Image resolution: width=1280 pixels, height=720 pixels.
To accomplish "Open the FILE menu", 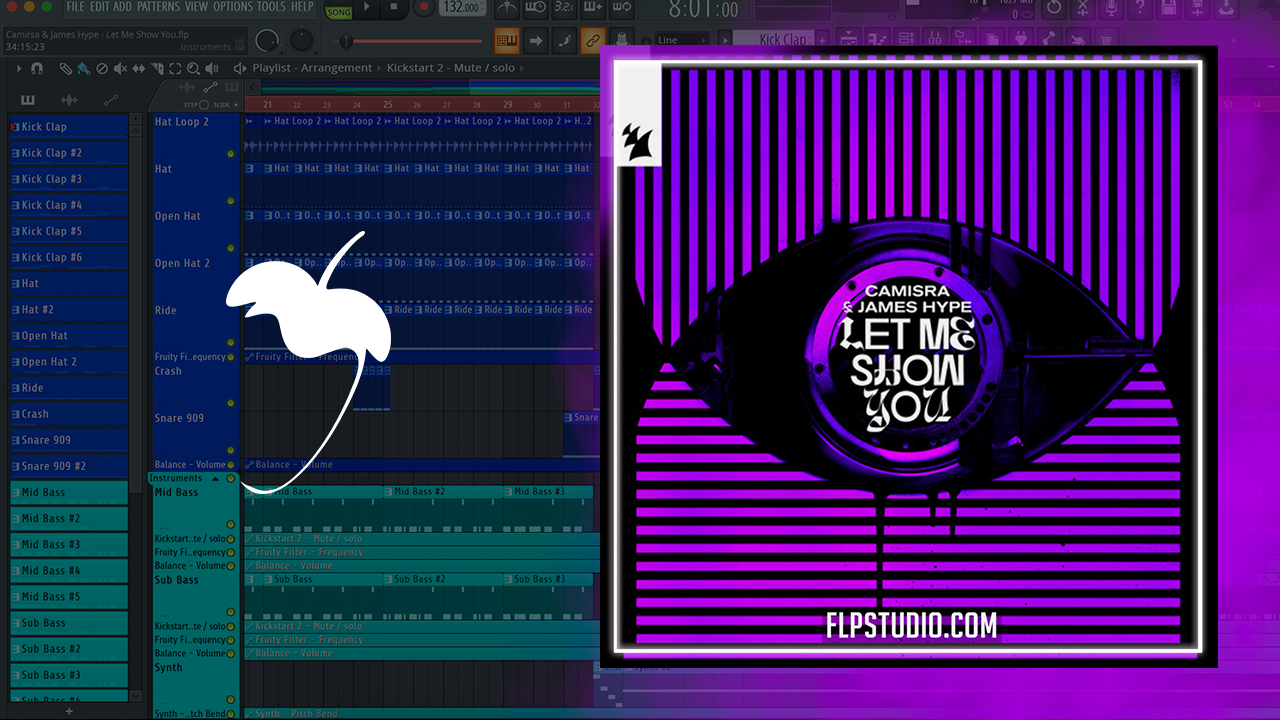I will tap(75, 7).
